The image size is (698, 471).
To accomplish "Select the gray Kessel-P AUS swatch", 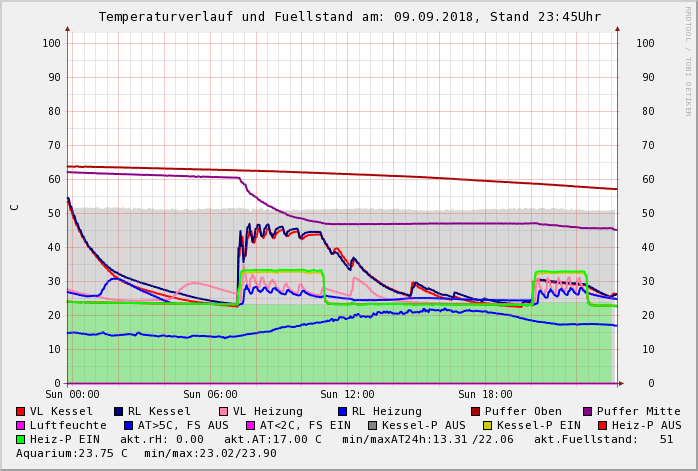I will [x=373, y=425].
